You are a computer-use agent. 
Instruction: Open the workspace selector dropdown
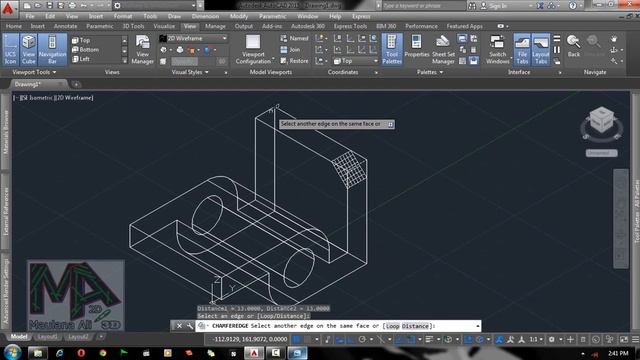coord(155,6)
